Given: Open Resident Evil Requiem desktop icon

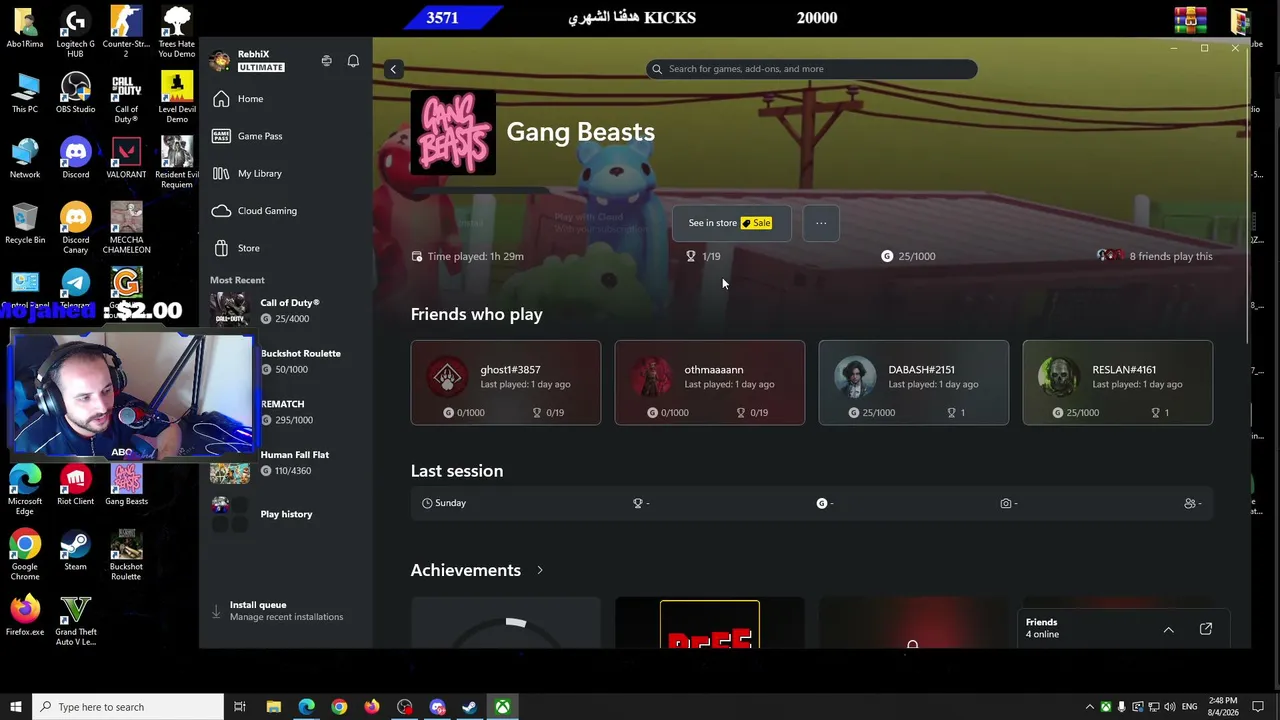Looking at the screenshot, I should point(177,163).
